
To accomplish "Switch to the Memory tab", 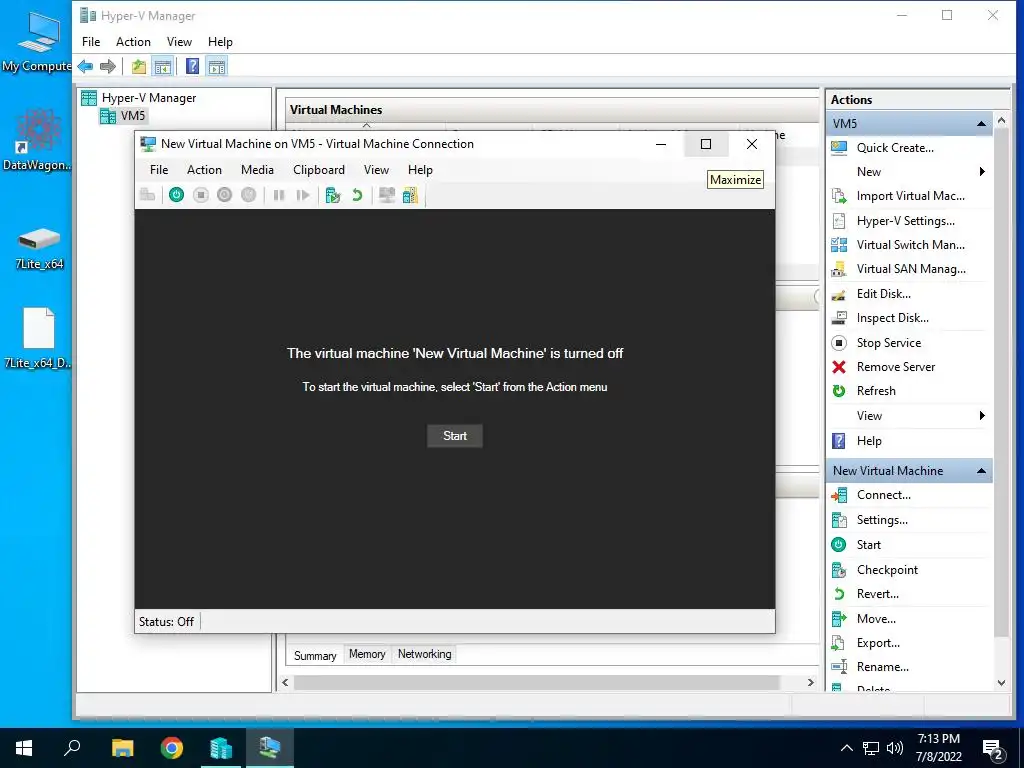I will [x=367, y=654].
